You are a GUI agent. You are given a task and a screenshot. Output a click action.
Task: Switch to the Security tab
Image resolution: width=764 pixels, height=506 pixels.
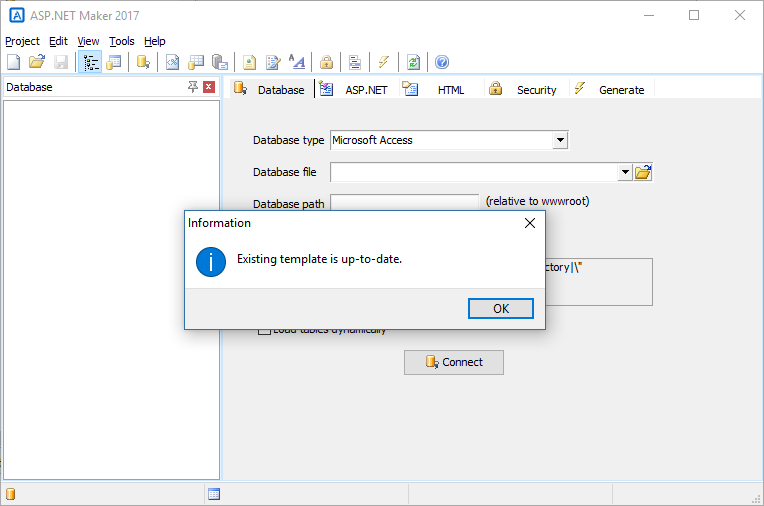[x=527, y=89]
